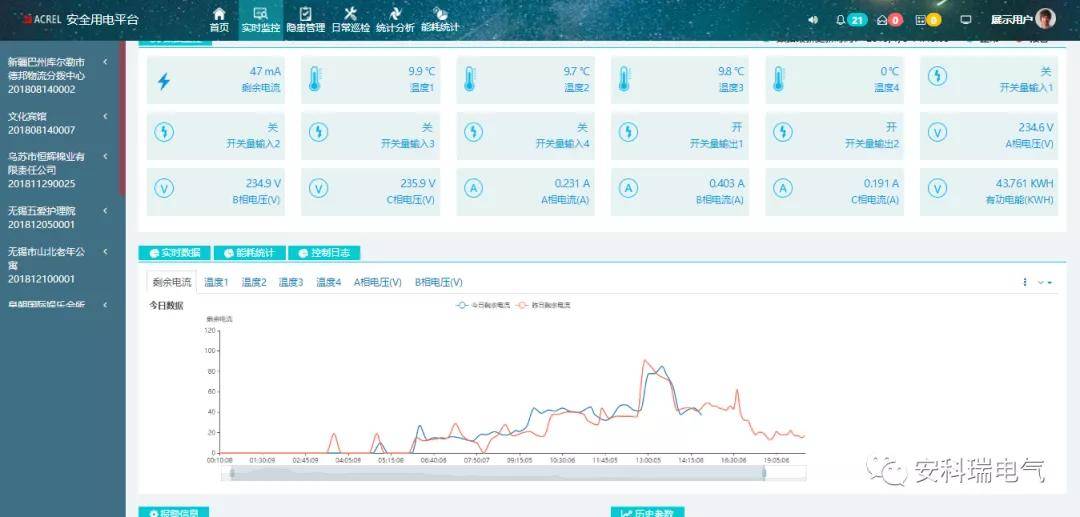
Task: Open the 首页 home icon
Action: tap(219, 13)
